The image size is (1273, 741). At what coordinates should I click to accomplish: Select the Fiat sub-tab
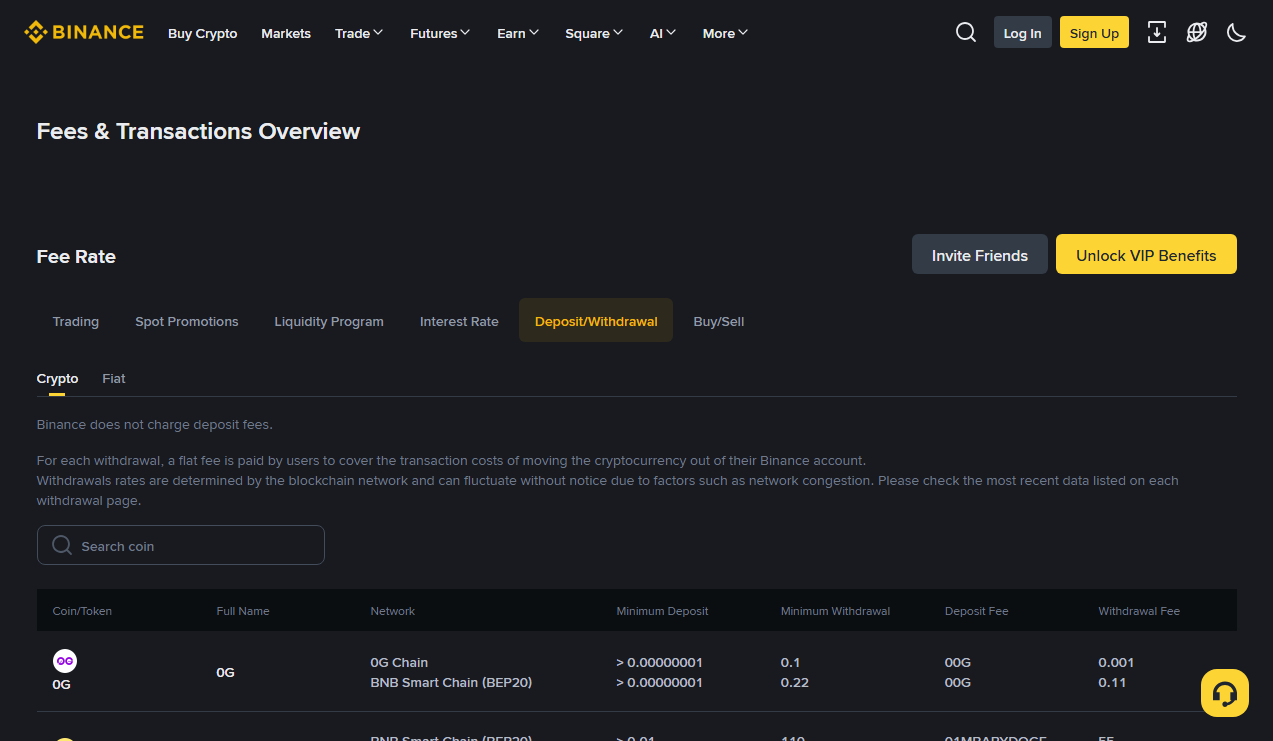click(x=114, y=379)
